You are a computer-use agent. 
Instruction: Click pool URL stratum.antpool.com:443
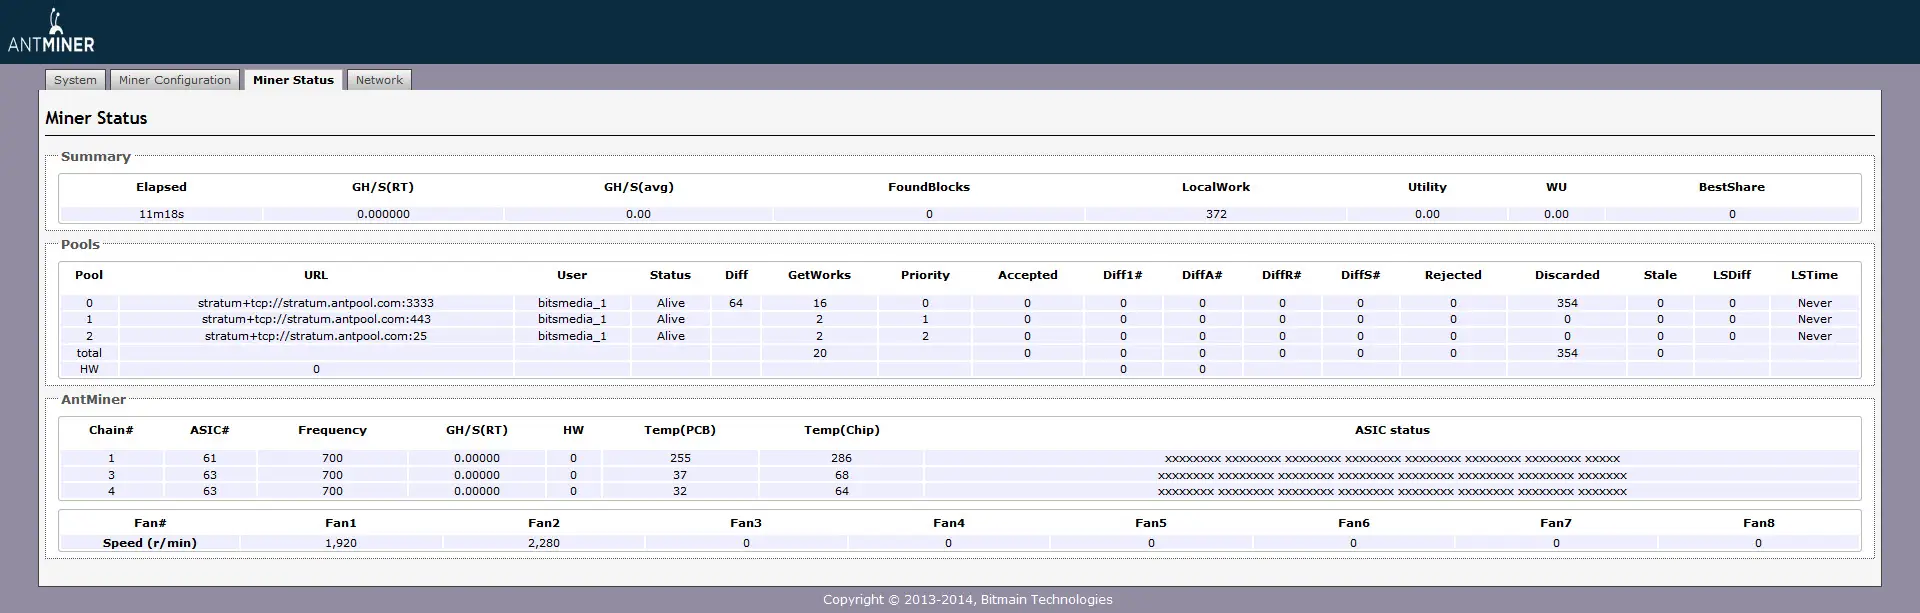click(316, 319)
